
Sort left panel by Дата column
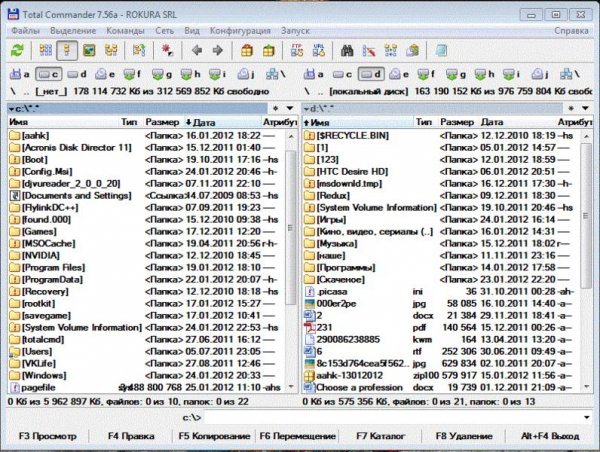222,122
